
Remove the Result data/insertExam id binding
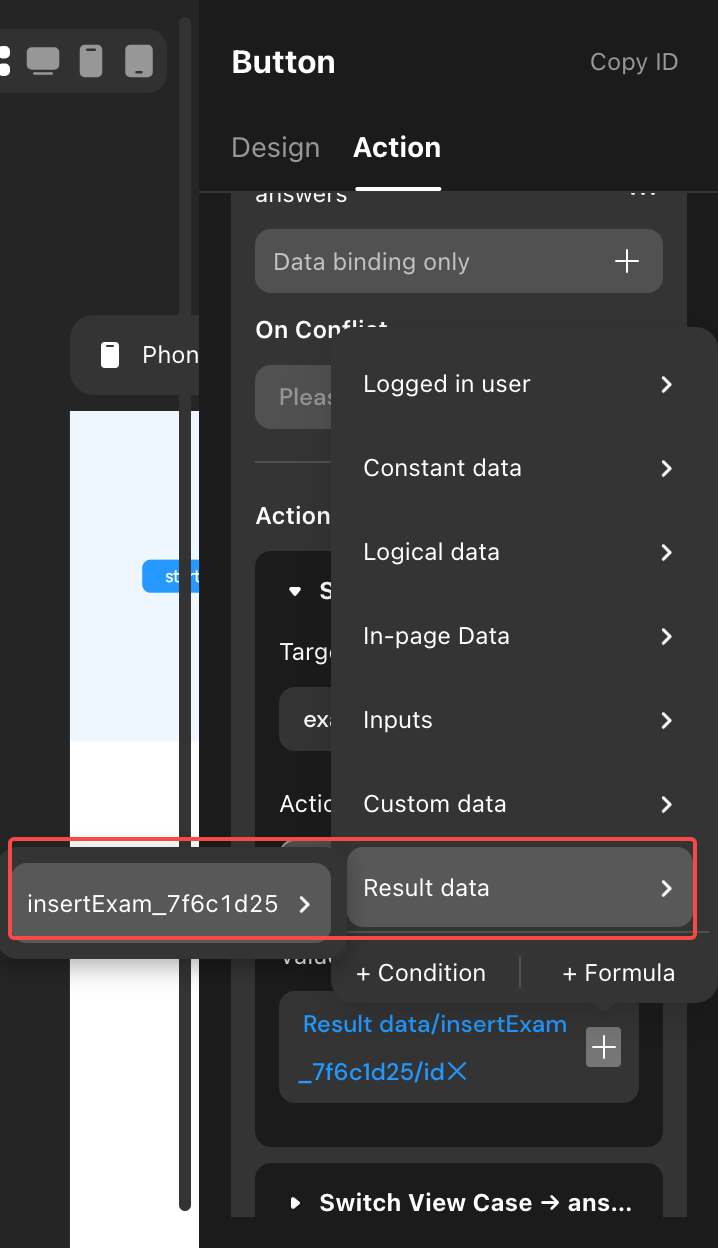457,1072
